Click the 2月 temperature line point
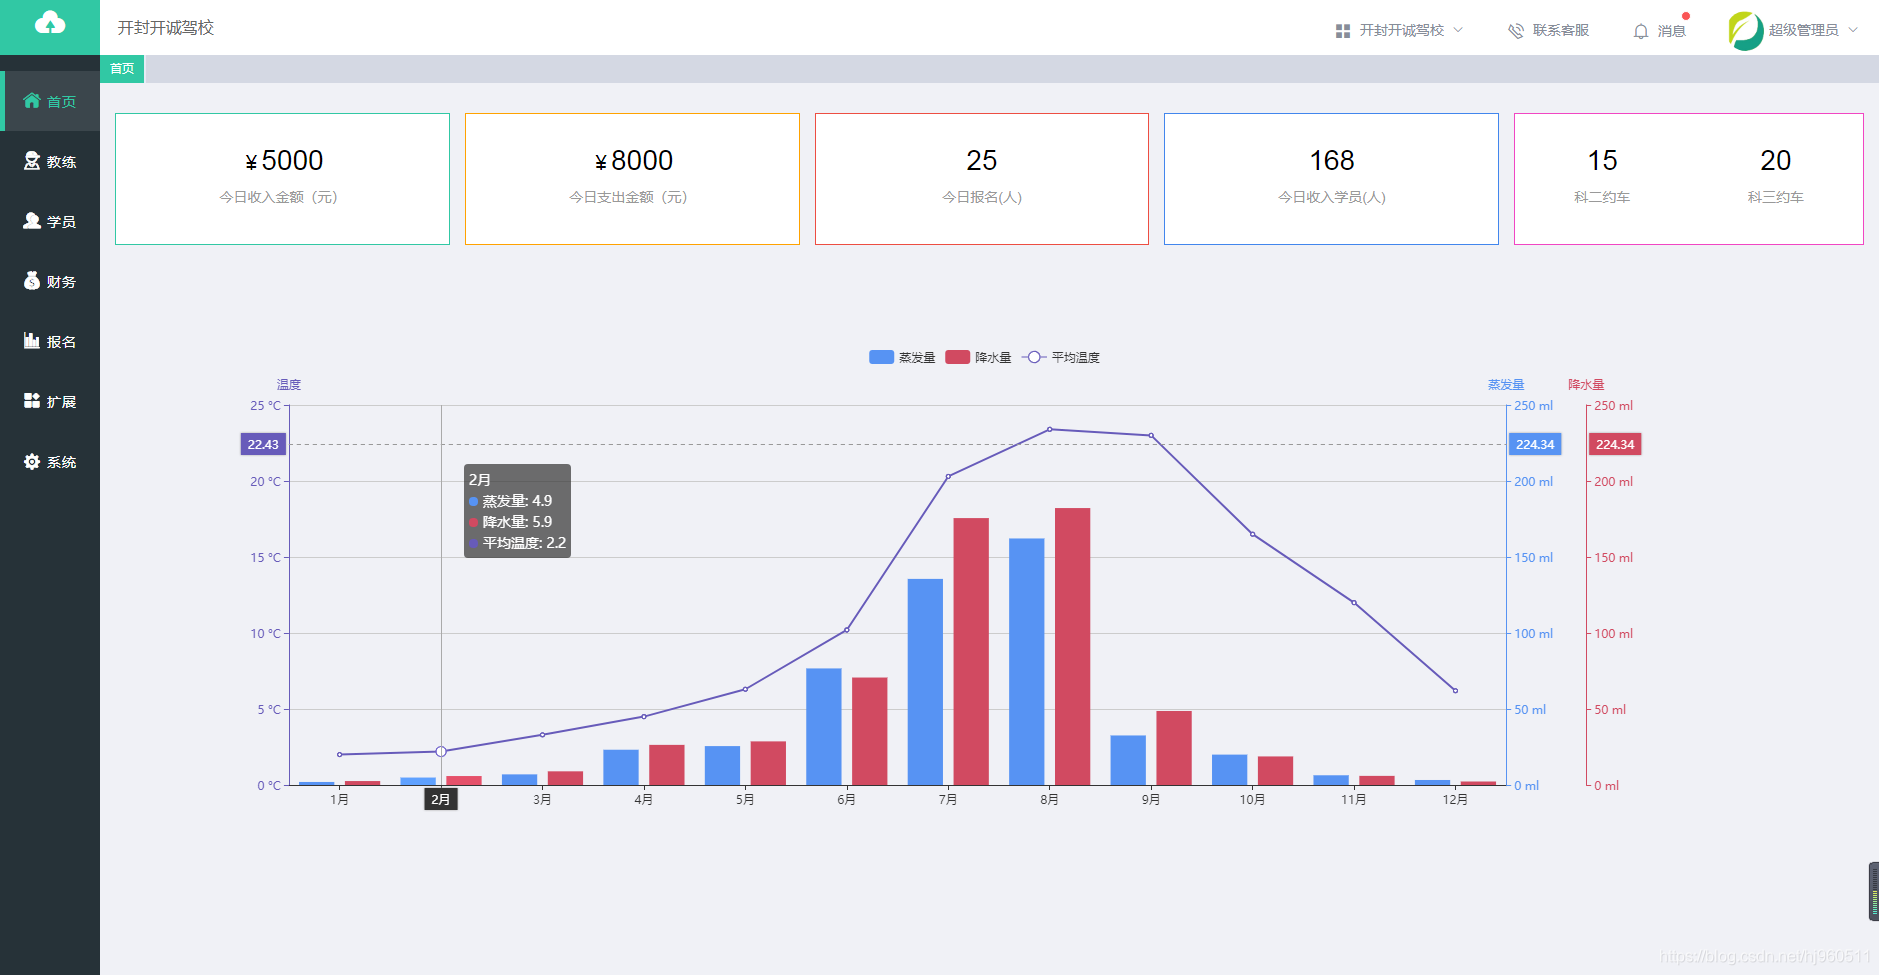The image size is (1879, 975). [441, 751]
